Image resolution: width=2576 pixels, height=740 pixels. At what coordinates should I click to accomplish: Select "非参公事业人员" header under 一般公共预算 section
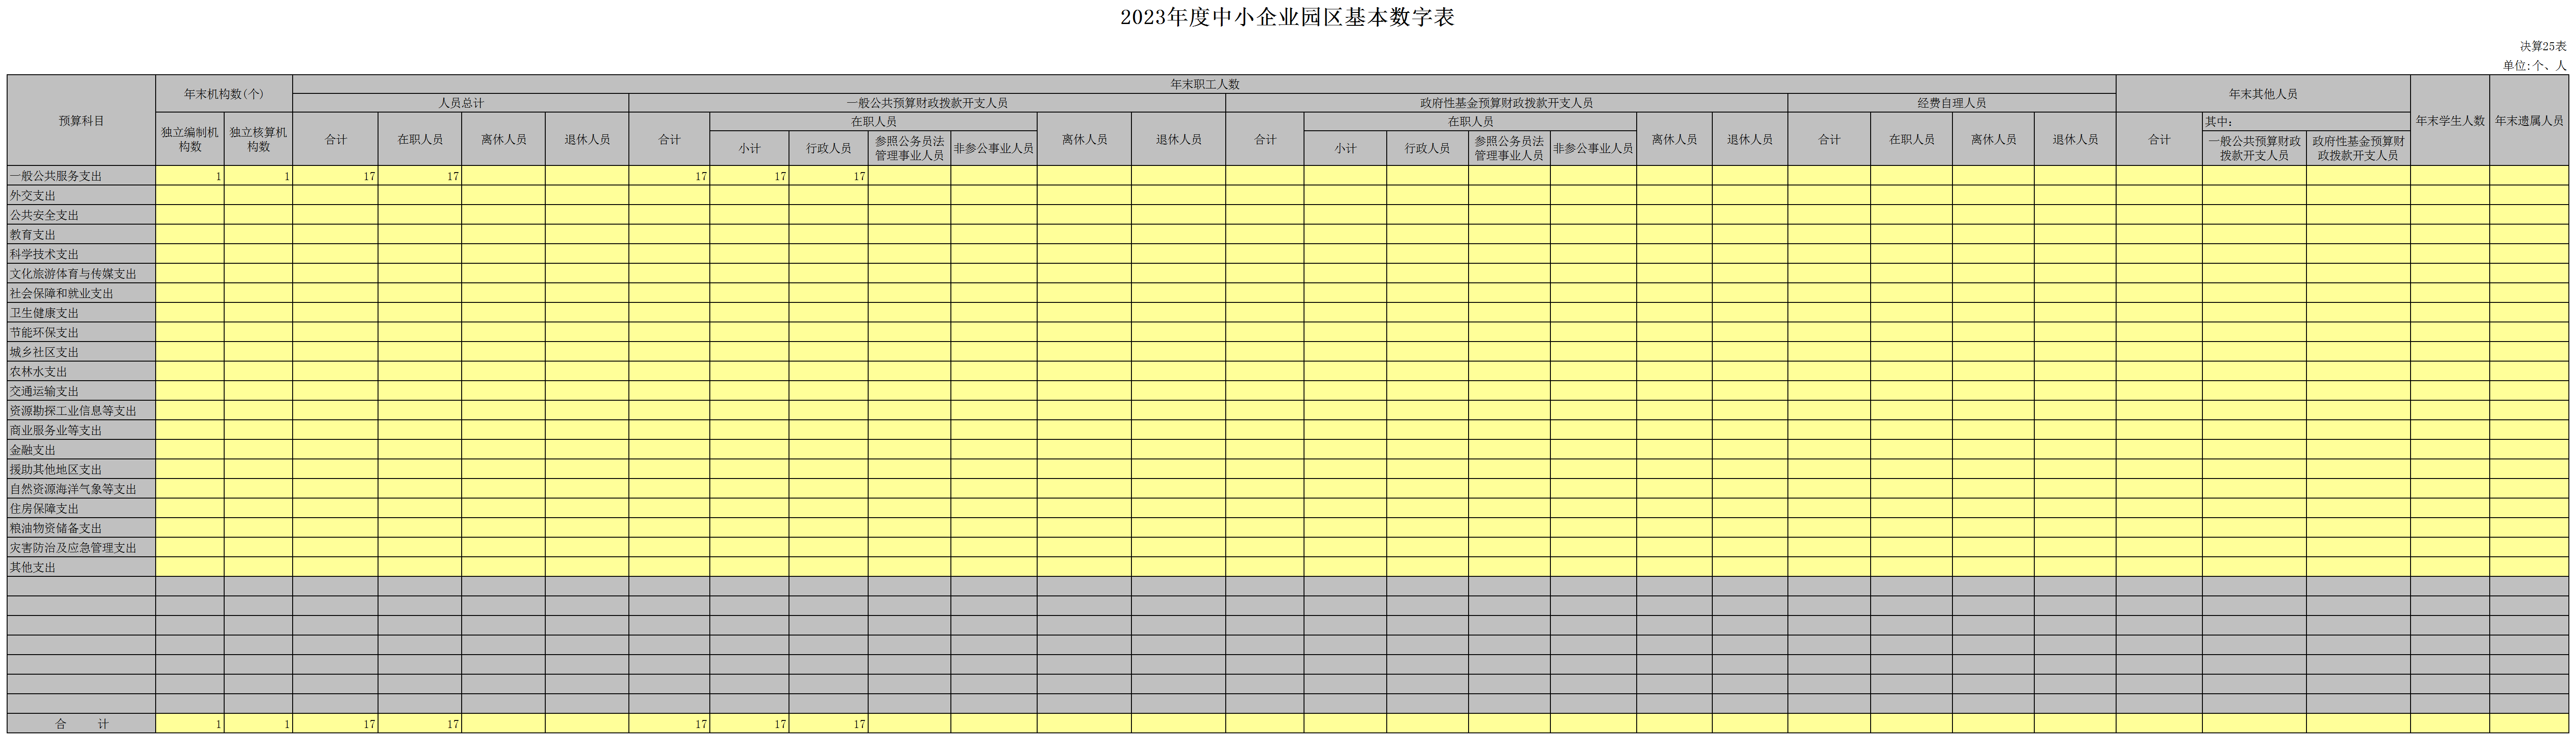pyautogui.click(x=993, y=148)
